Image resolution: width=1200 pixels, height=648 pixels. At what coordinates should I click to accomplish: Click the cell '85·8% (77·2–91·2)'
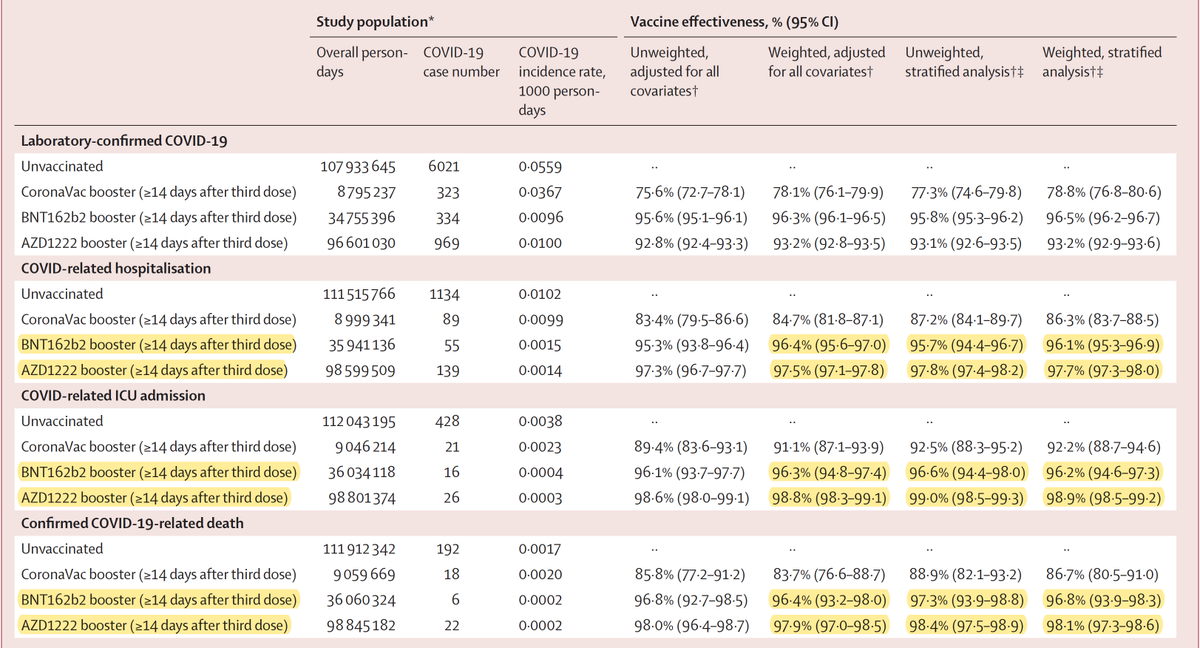coord(689,574)
